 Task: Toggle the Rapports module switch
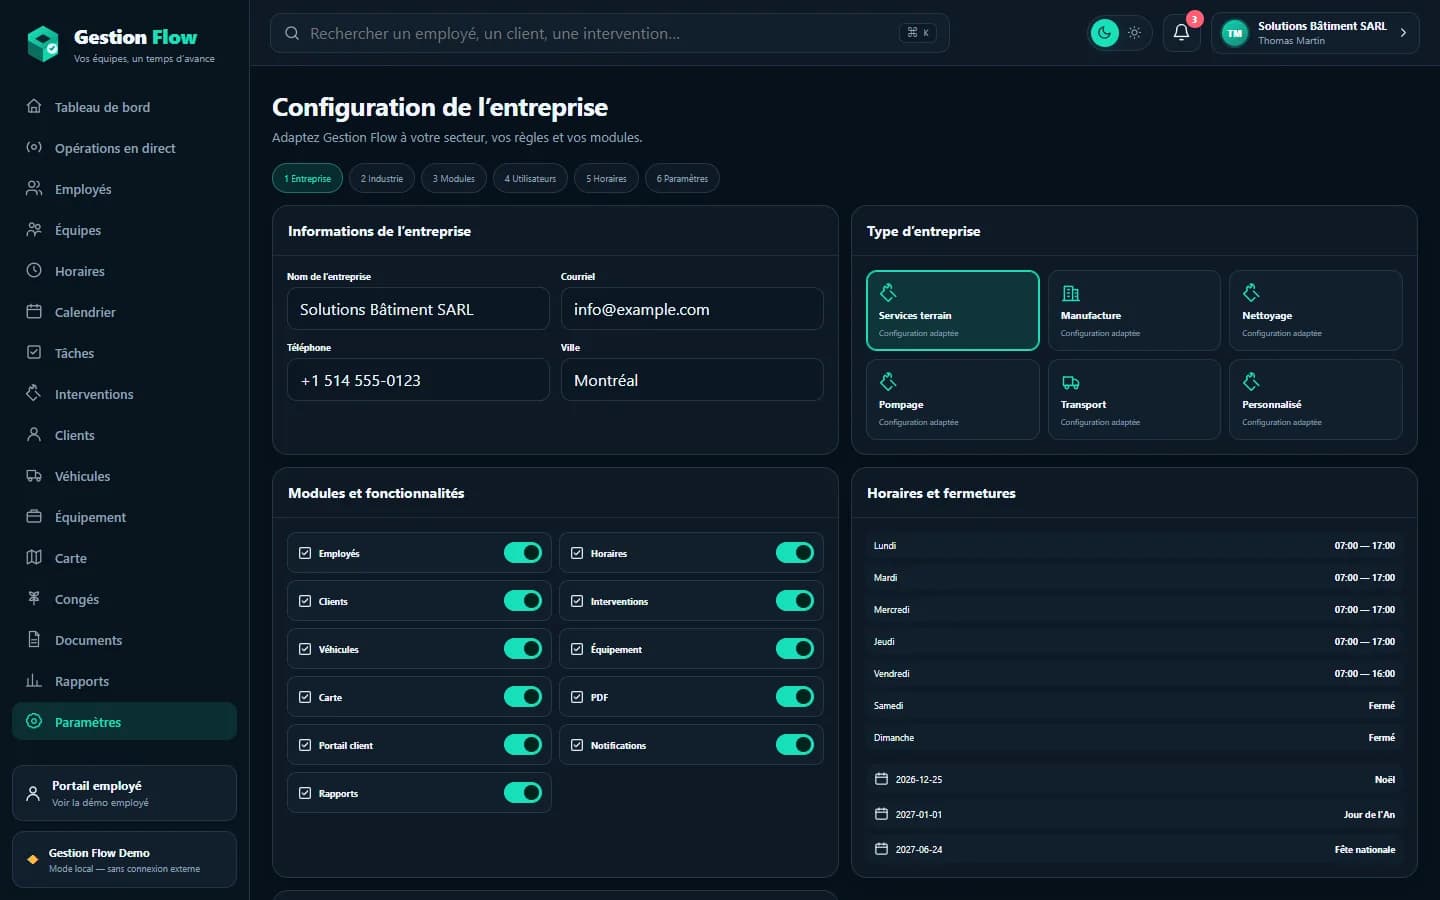pos(523,793)
